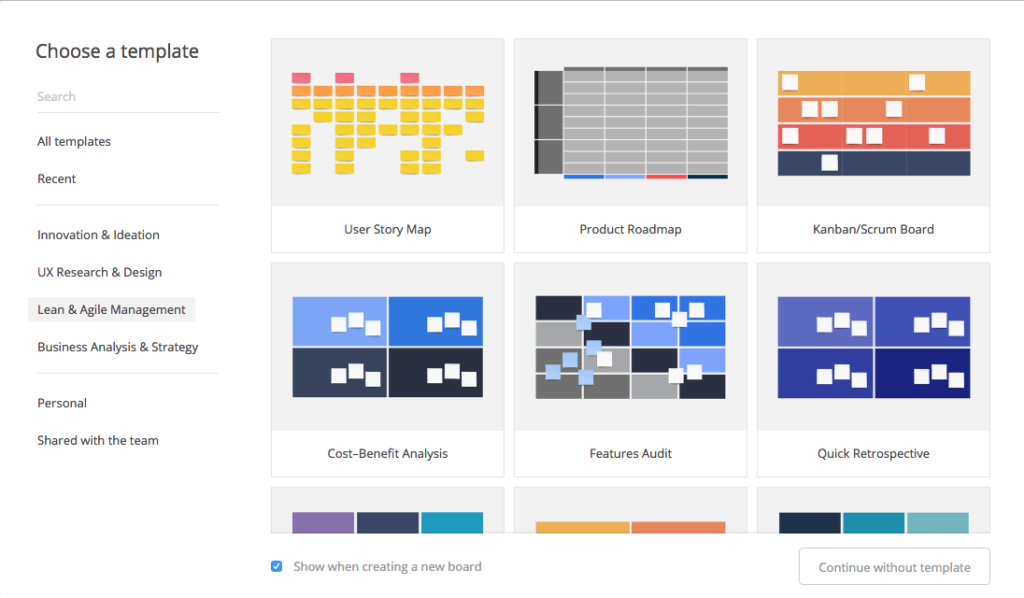The height and width of the screenshot is (598, 1024).
Task: Choose the Quick Retrospective template
Action: 873,370
